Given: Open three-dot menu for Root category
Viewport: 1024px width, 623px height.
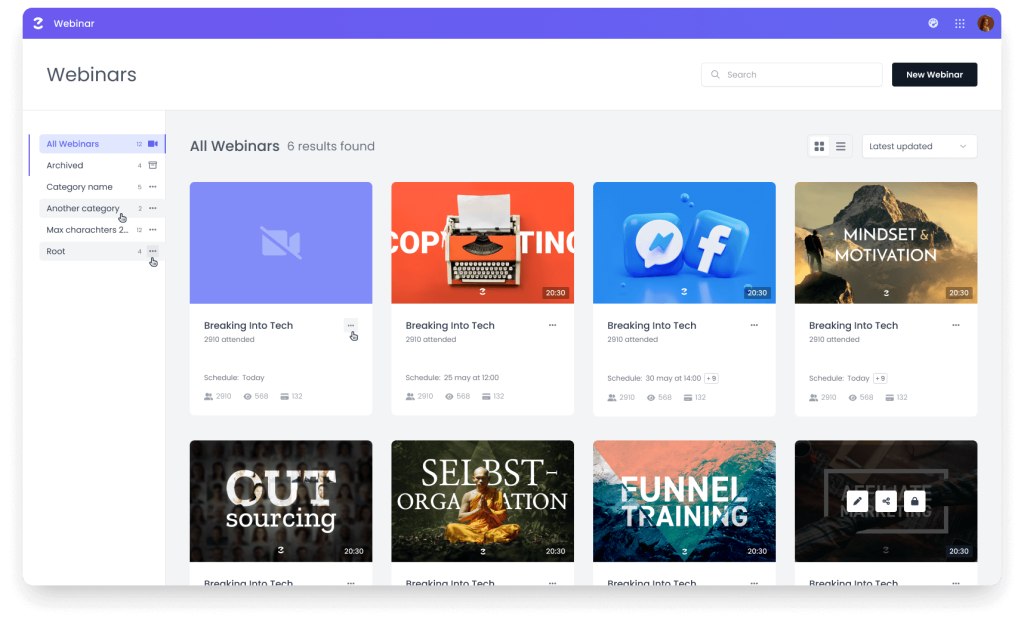Looking at the screenshot, I should pyautogui.click(x=153, y=251).
